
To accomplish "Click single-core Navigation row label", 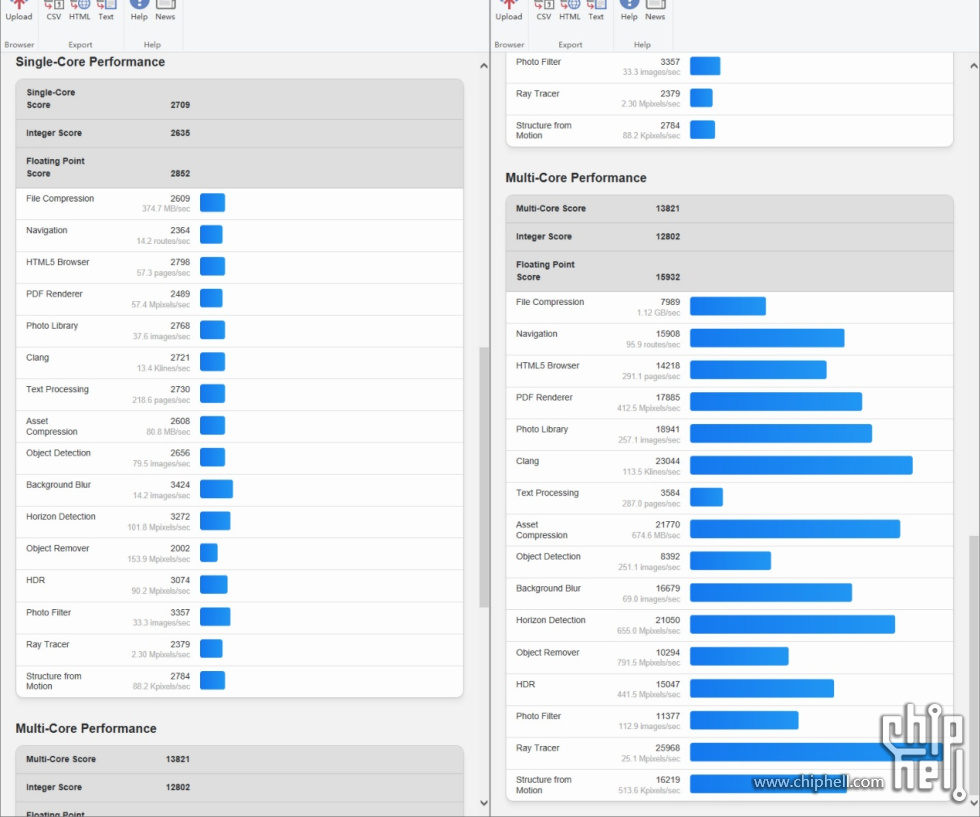I will point(47,230).
